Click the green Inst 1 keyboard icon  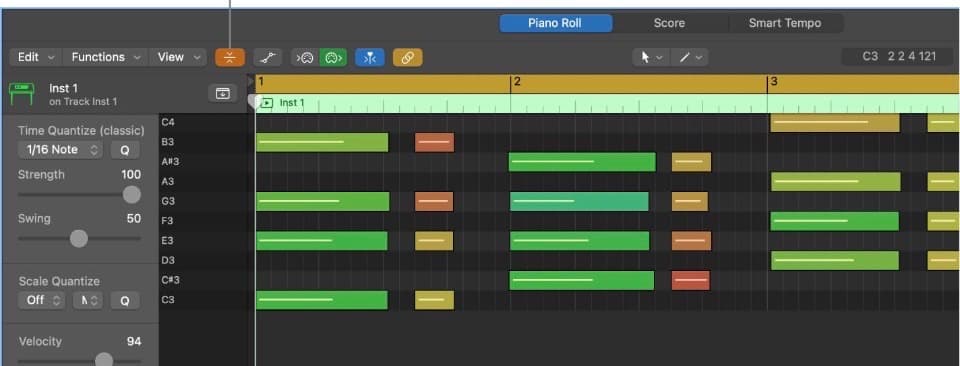point(21,94)
